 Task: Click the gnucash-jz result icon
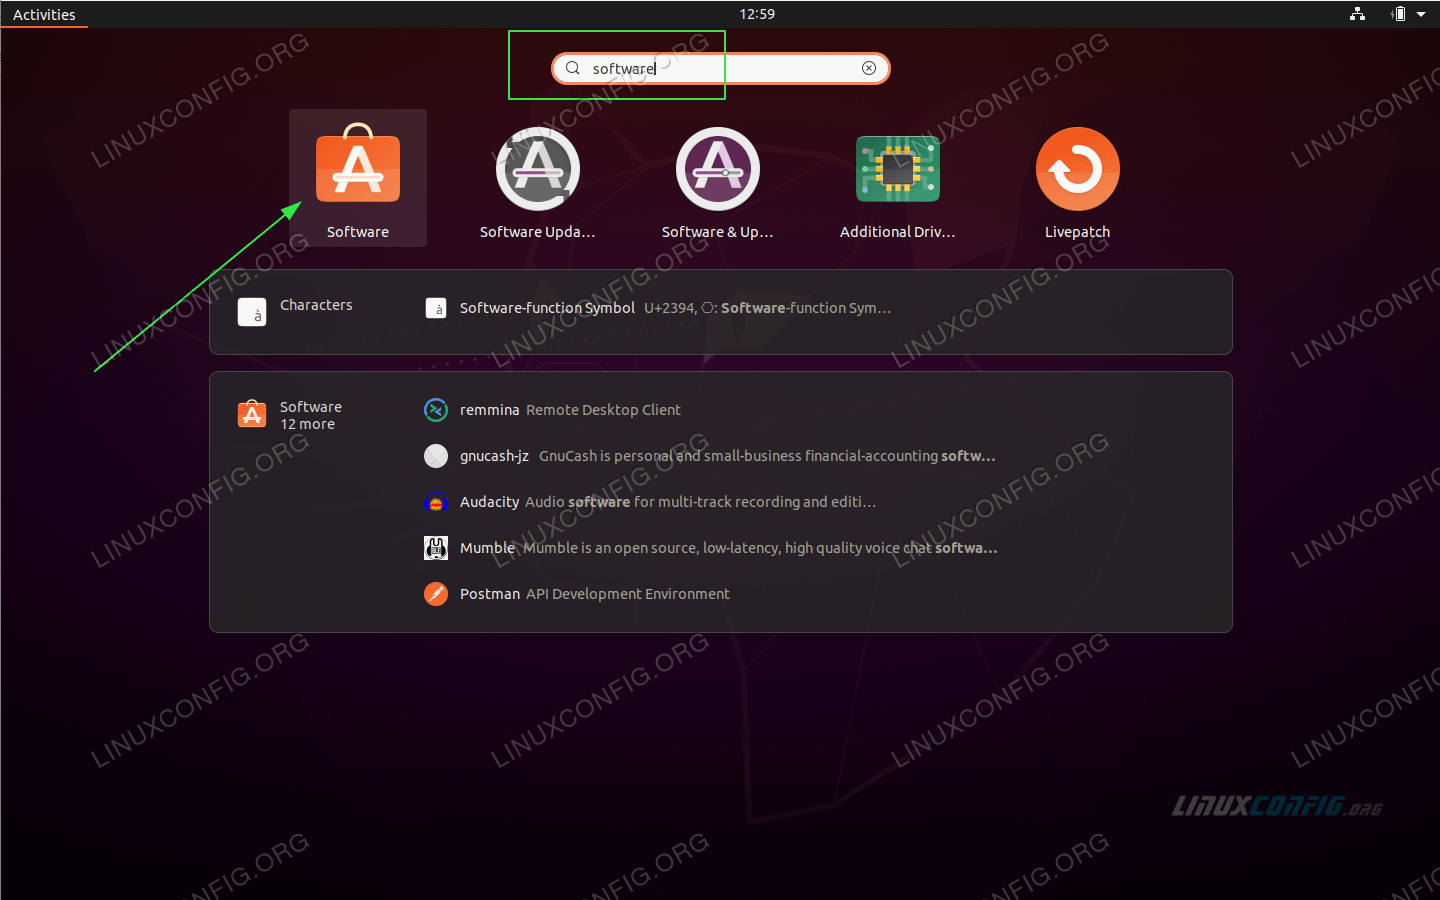click(x=436, y=456)
